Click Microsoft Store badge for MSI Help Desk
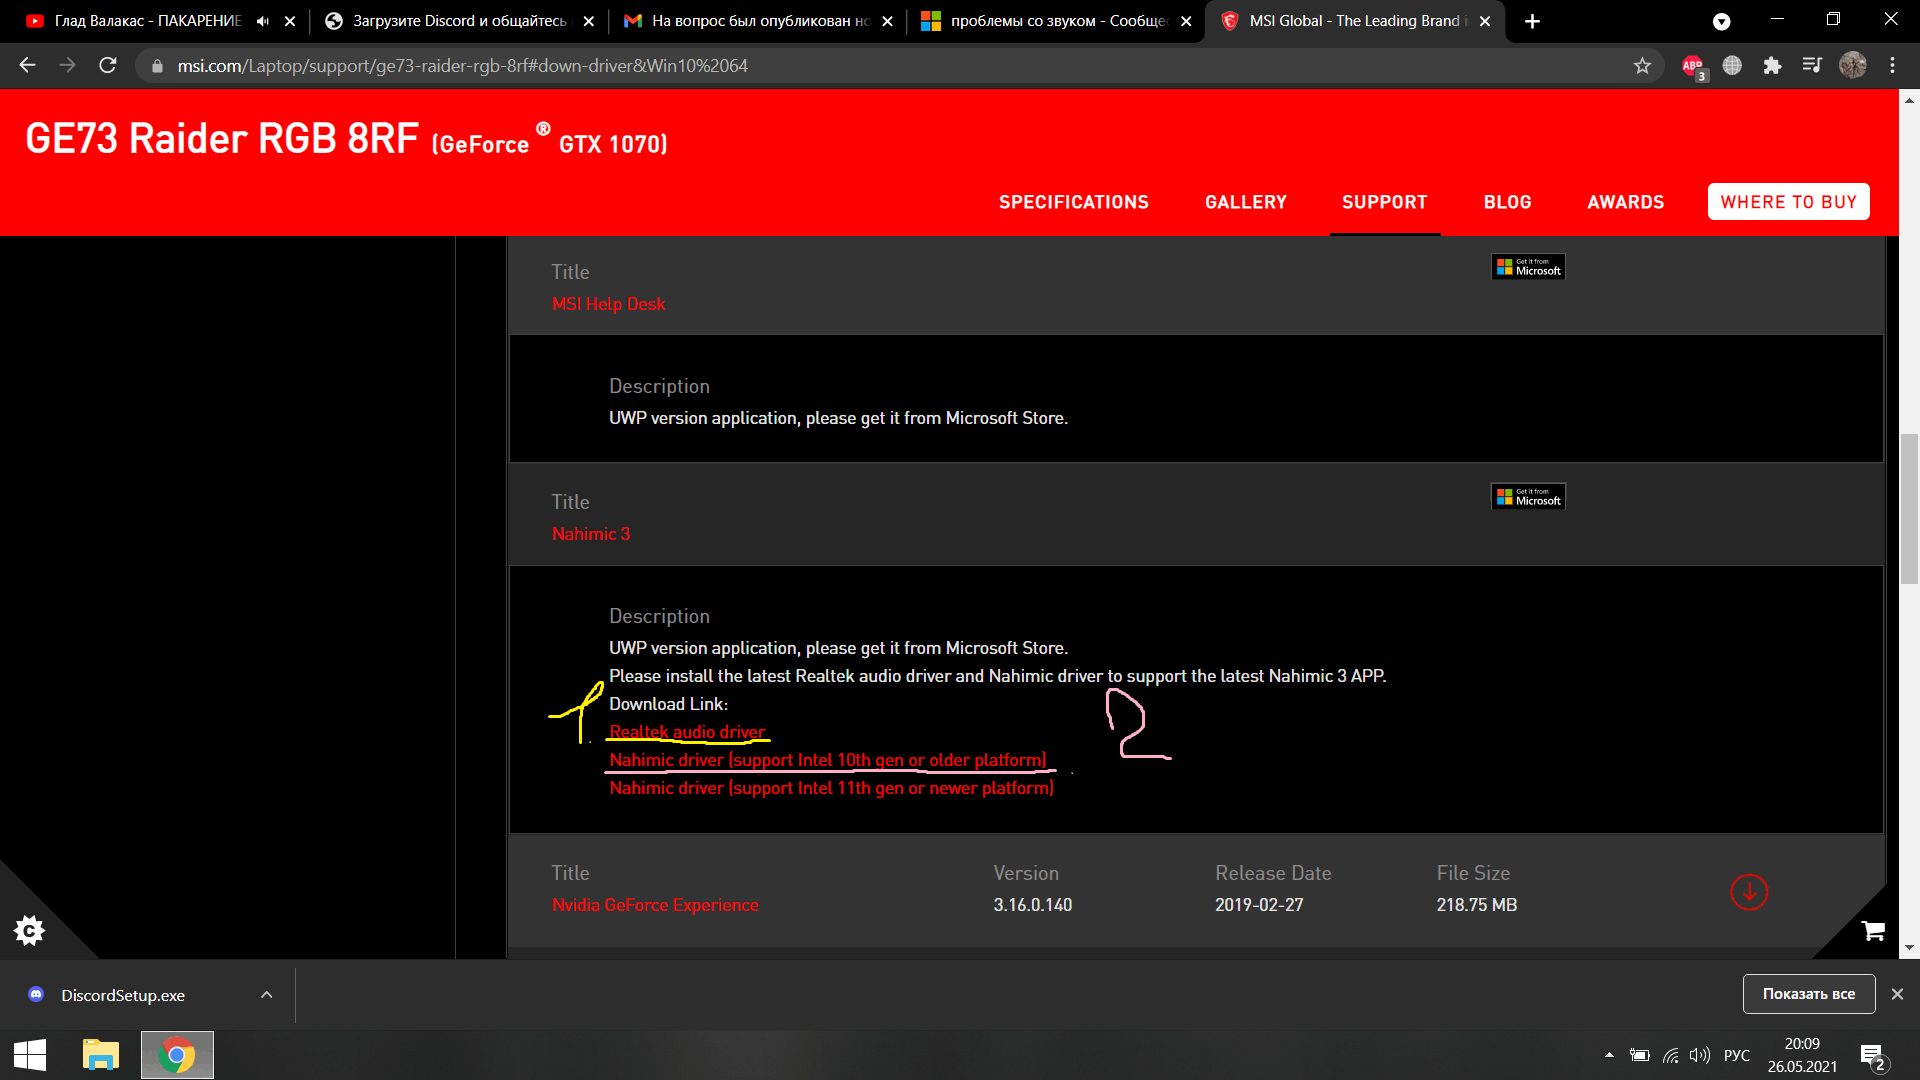 click(x=1528, y=267)
